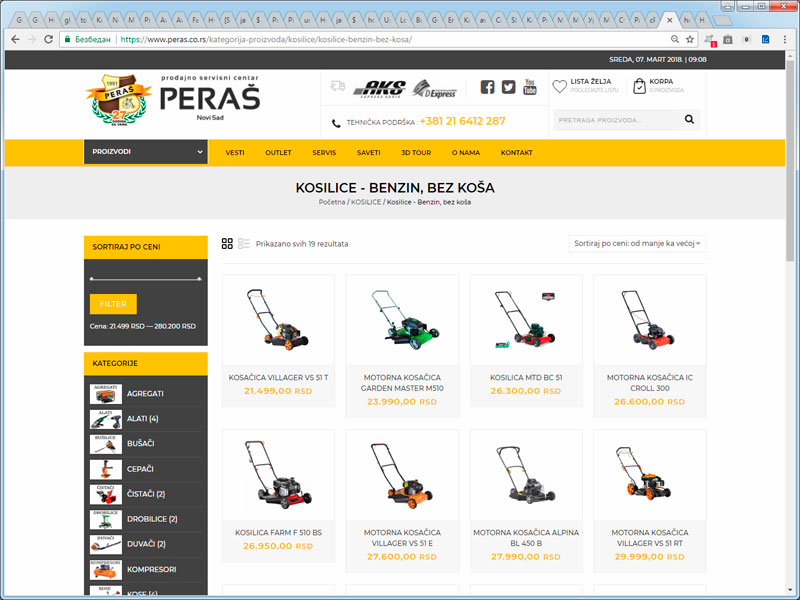Open the sort by price dropdown

[x=637, y=243]
